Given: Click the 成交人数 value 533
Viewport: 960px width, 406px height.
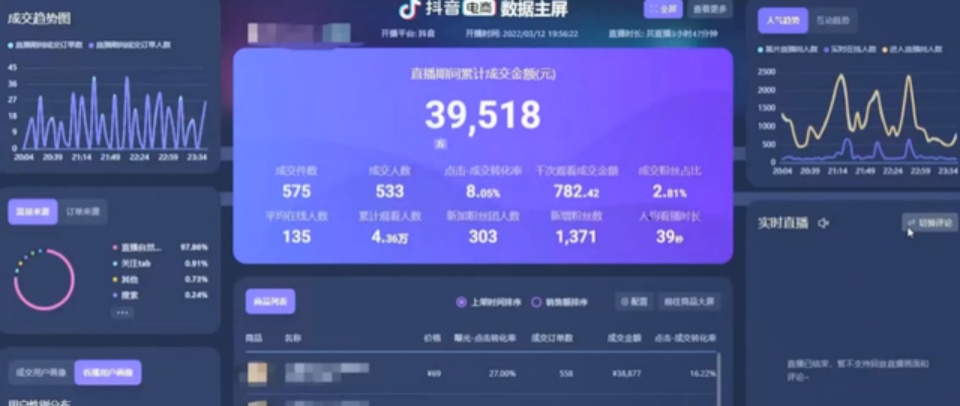Looking at the screenshot, I should click(x=390, y=192).
